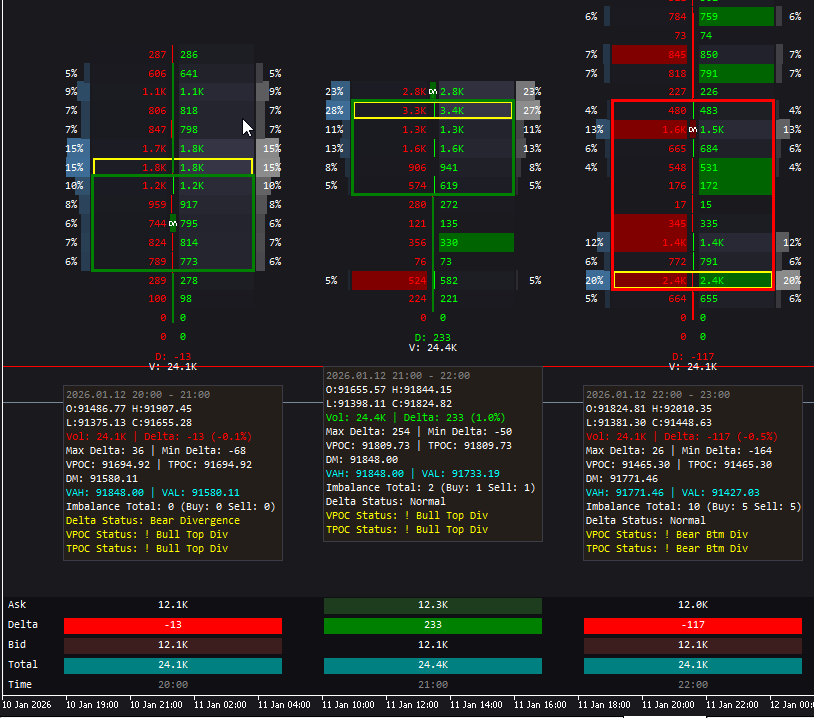Select the 21:00 label in the Time row

[x=432, y=684]
